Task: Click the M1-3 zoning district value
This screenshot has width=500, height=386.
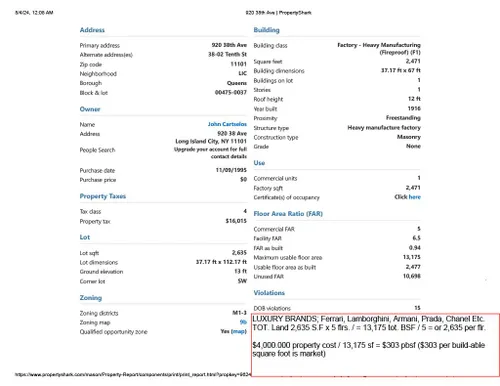Action: point(239,313)
